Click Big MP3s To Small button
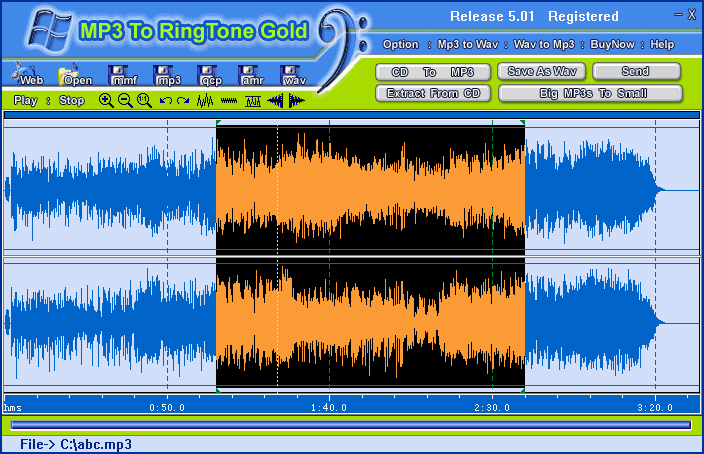Image resolution: width=704 pixels, height=454 pixels. point(590,93)
